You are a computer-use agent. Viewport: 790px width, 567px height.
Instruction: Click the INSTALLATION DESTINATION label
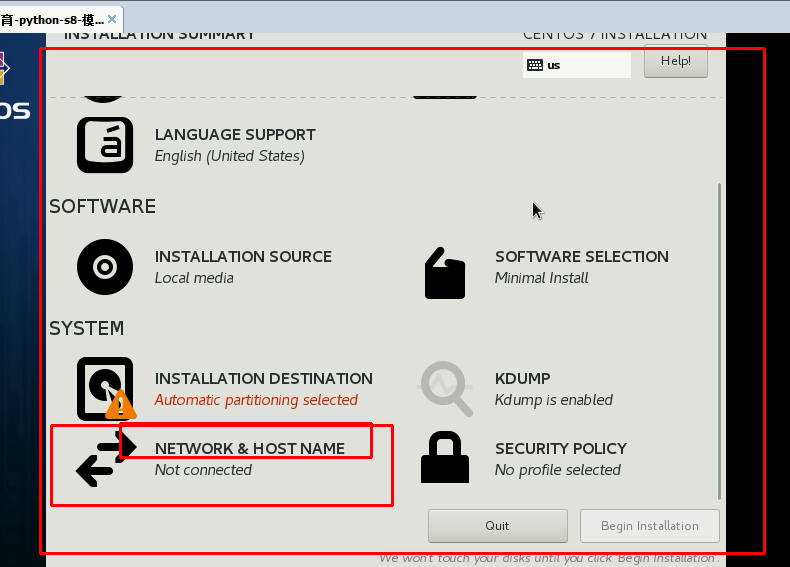(x=264, y=379)
